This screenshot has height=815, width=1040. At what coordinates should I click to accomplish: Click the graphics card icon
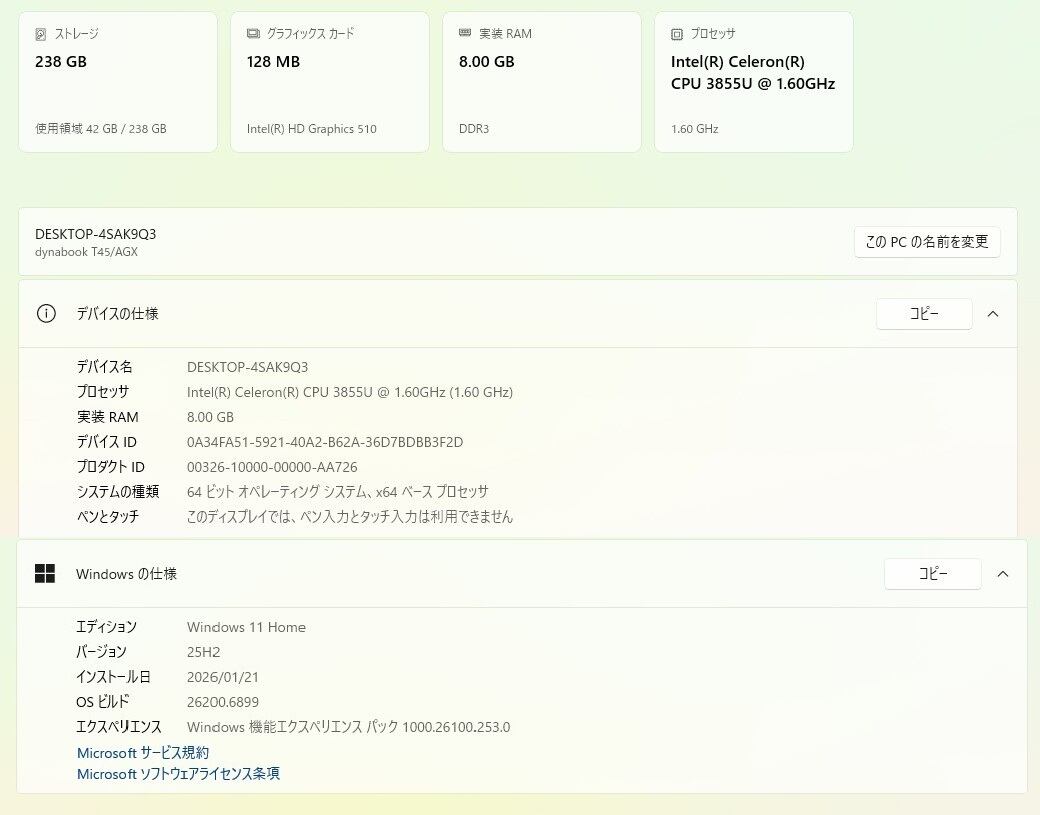click(x=253, y=34)
